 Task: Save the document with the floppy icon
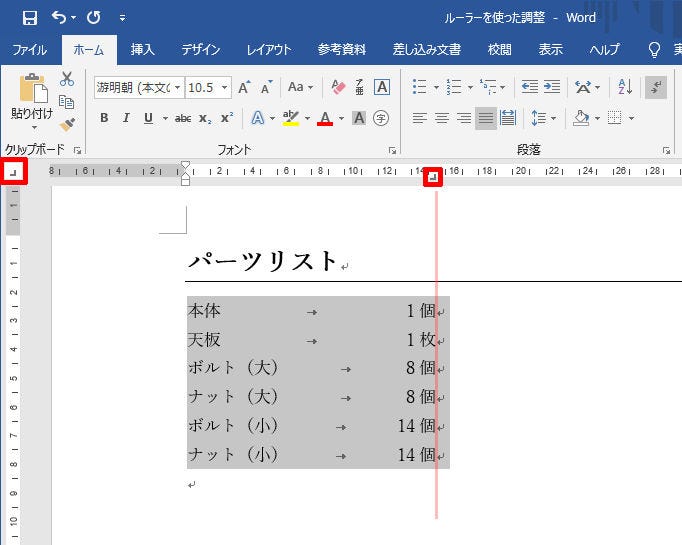[x=30, y=18]
